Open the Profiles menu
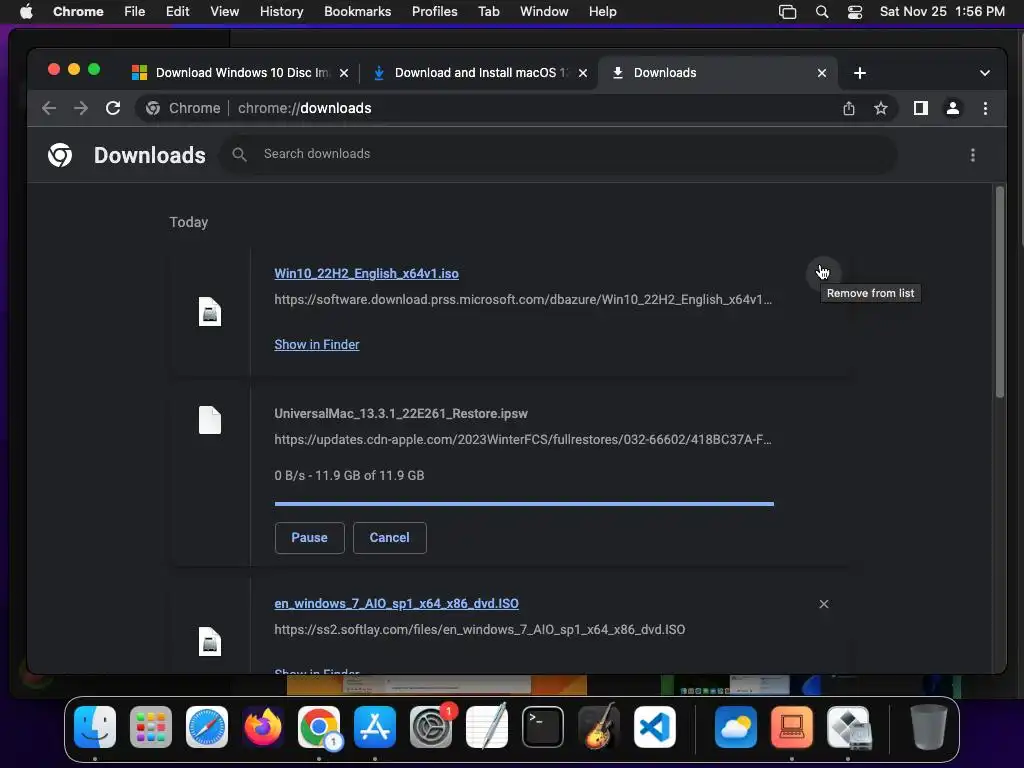1024x768 pixels. (x=434, y=12)
